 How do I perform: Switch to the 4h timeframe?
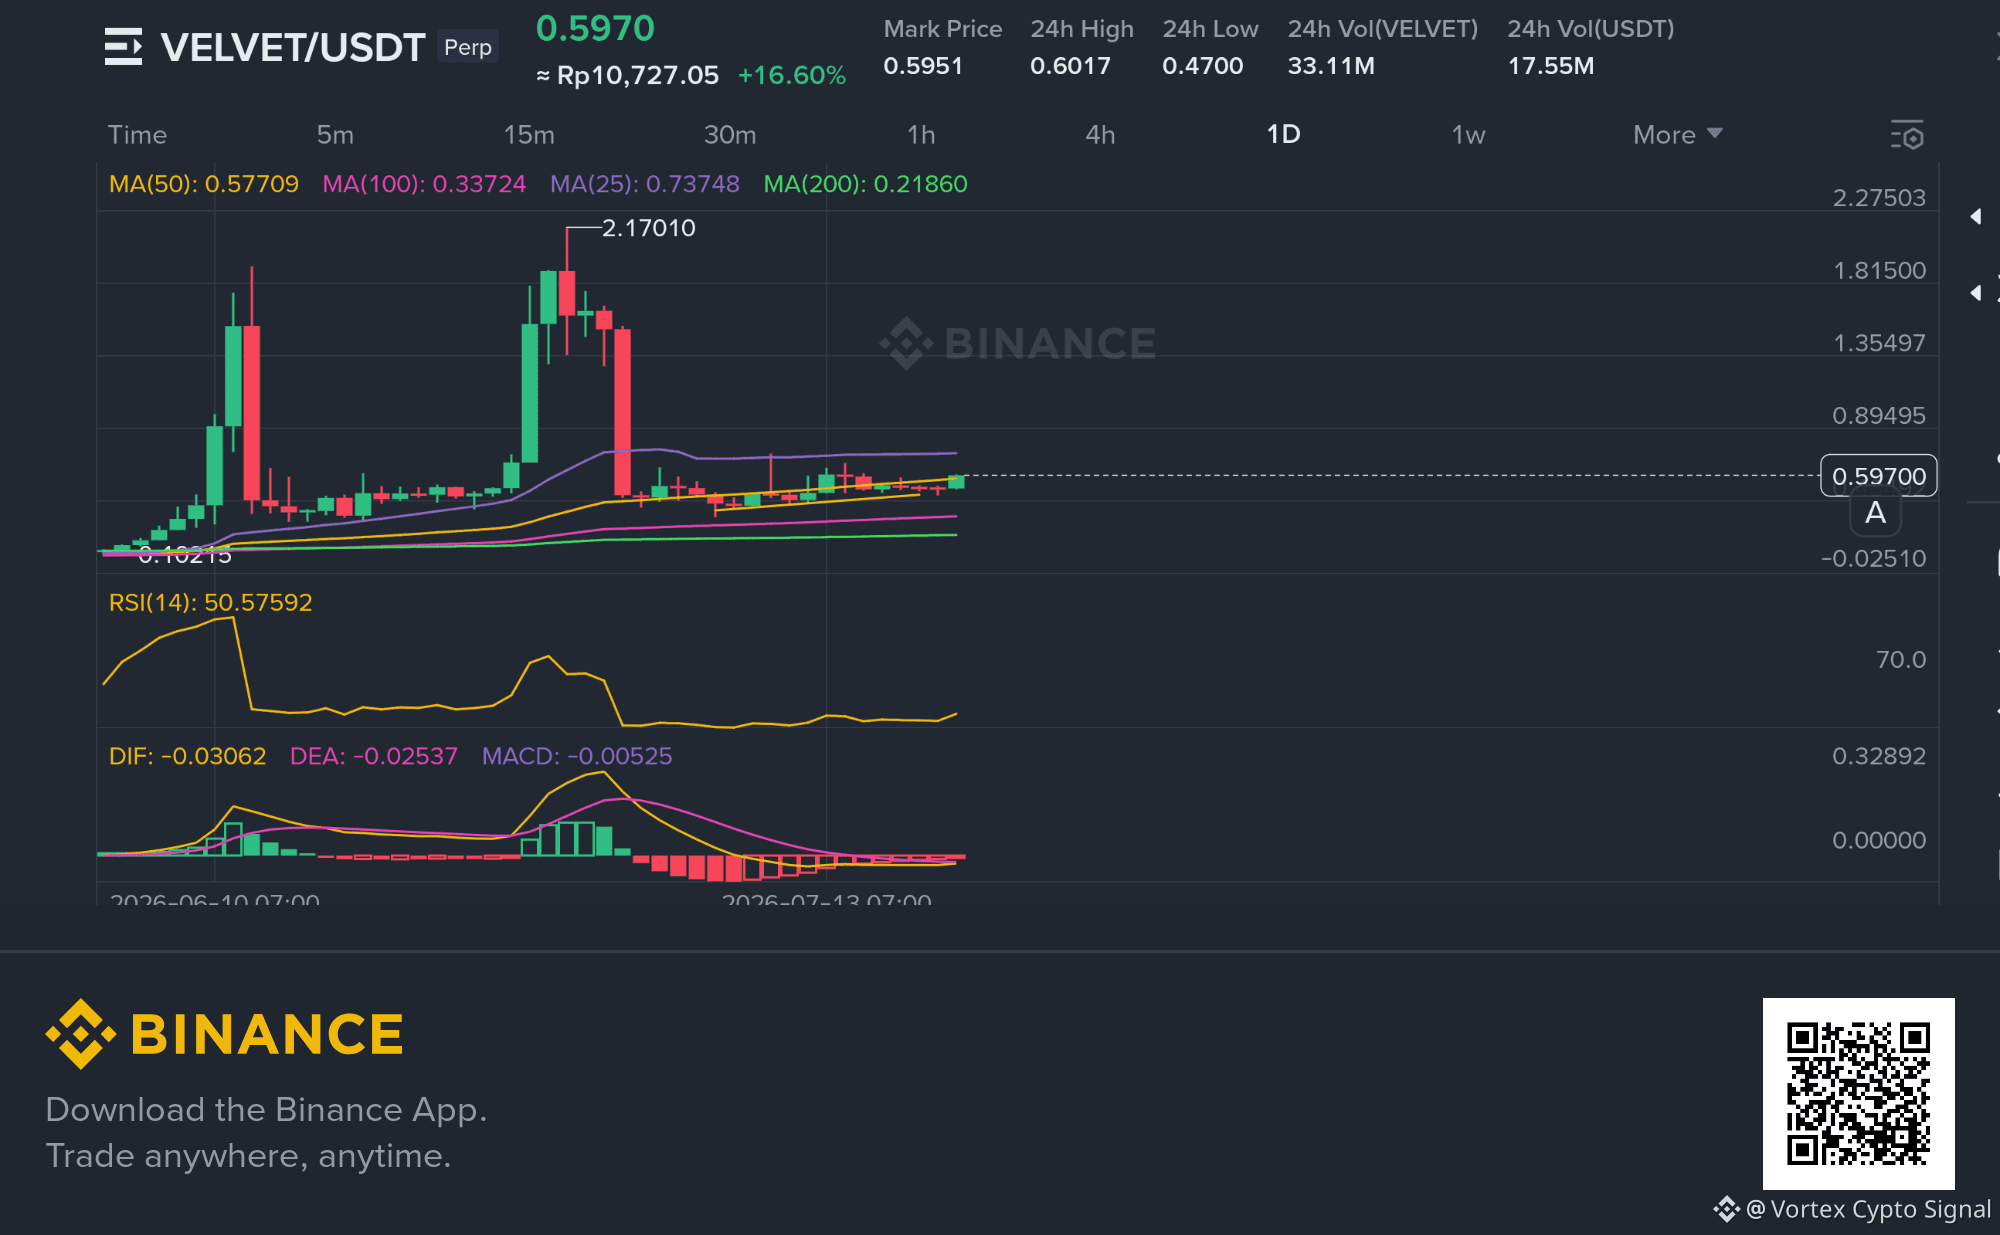tap(1100, 135)
